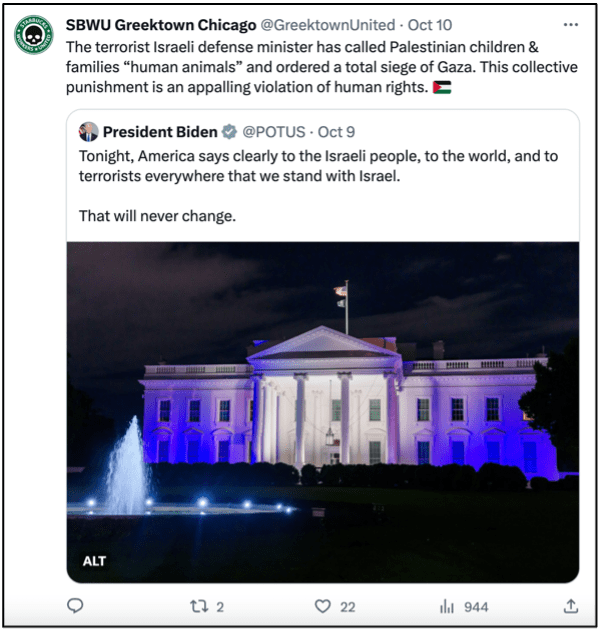
Task: Open the tweet's three-dot more options menu
Action: [570, 24]
